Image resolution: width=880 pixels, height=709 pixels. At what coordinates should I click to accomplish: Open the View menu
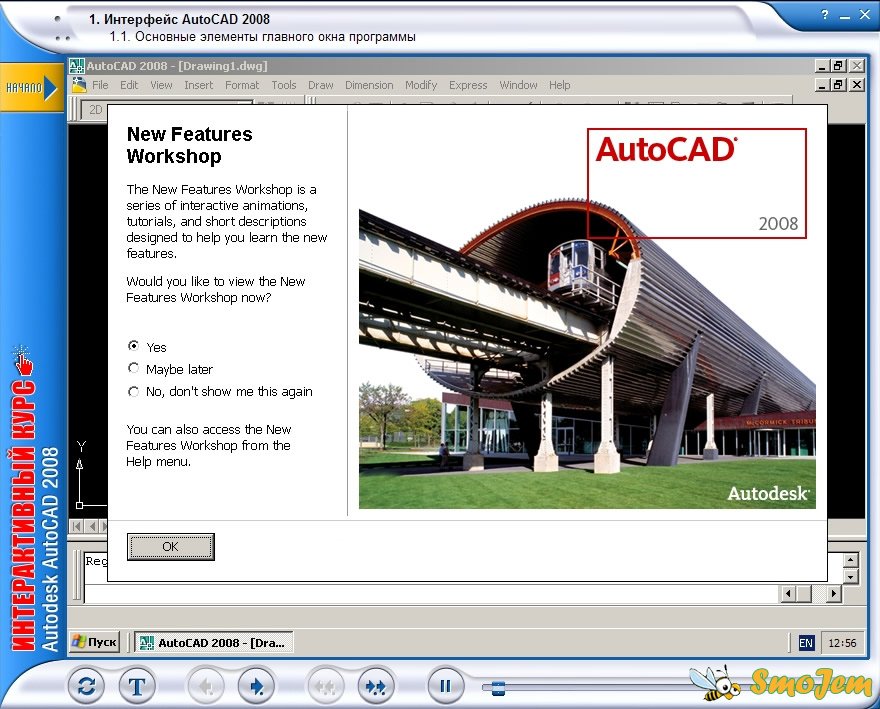coord(161,85)
